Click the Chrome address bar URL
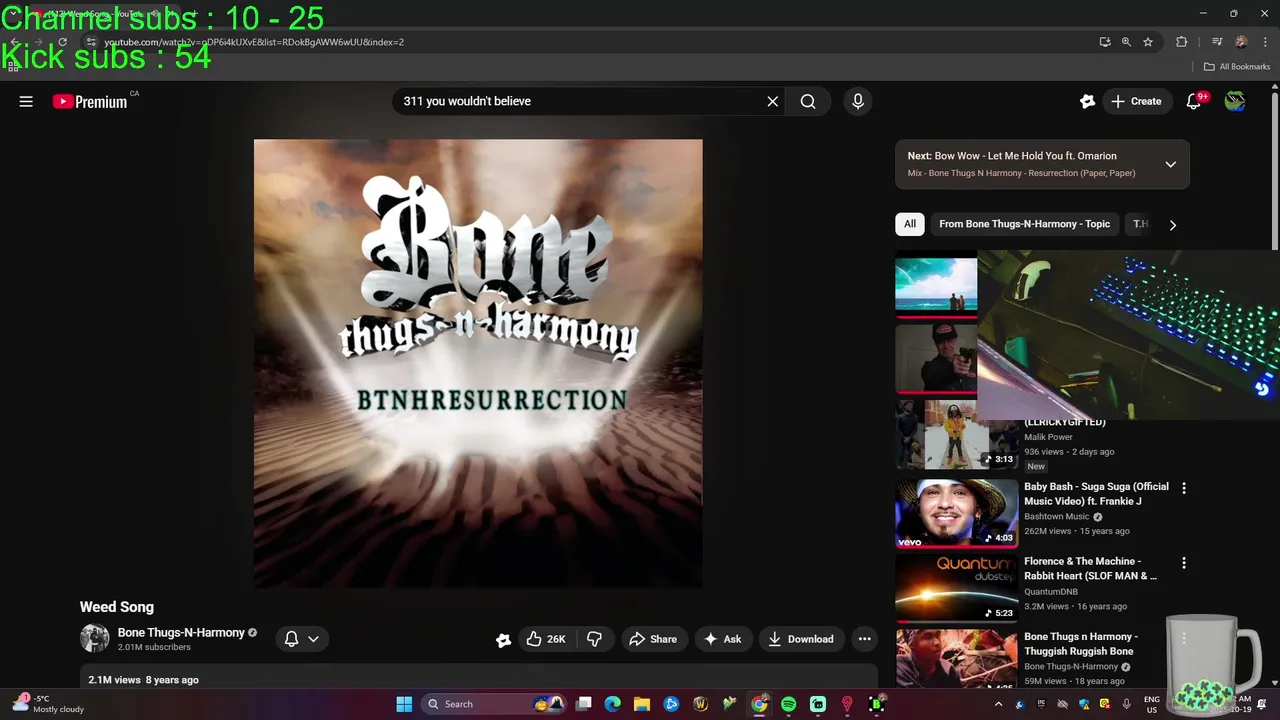1280x720 pixels. pyautogui.click(x=254, y=42)
